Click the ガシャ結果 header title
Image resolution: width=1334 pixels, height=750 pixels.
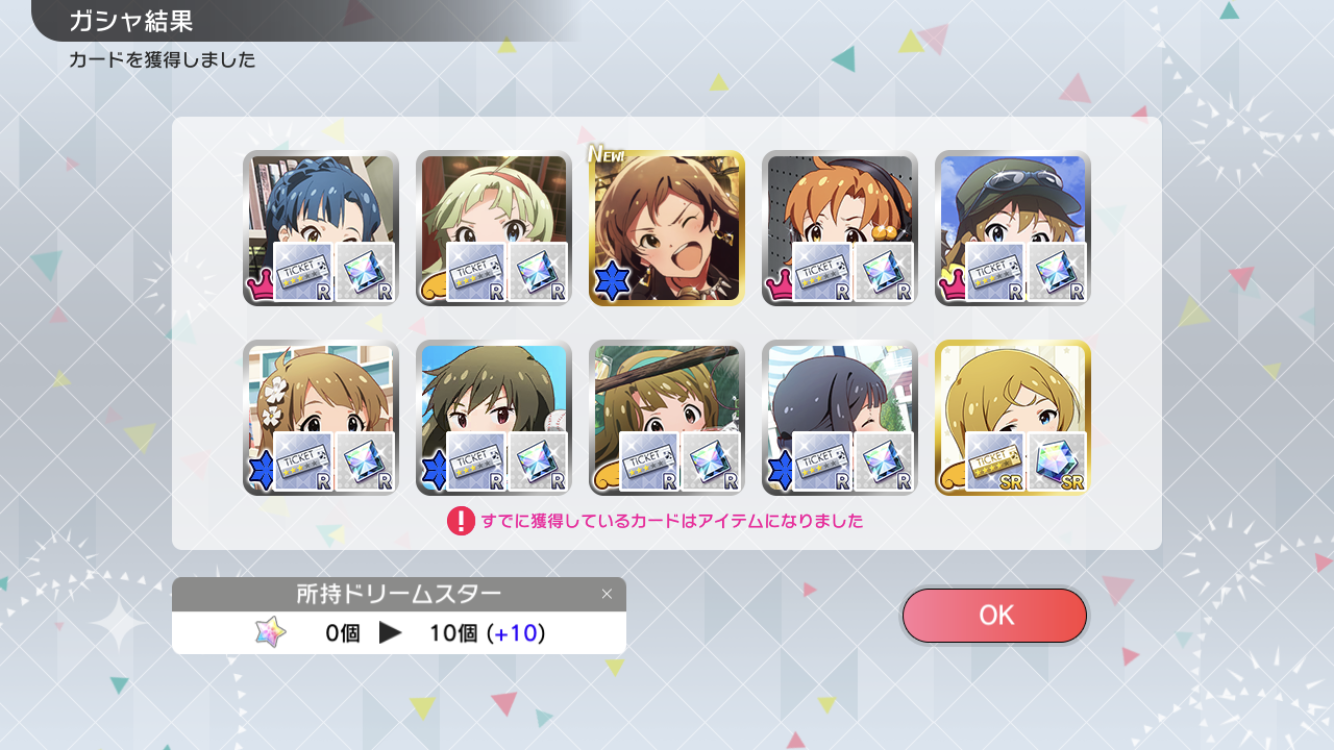tap(131, 21)
